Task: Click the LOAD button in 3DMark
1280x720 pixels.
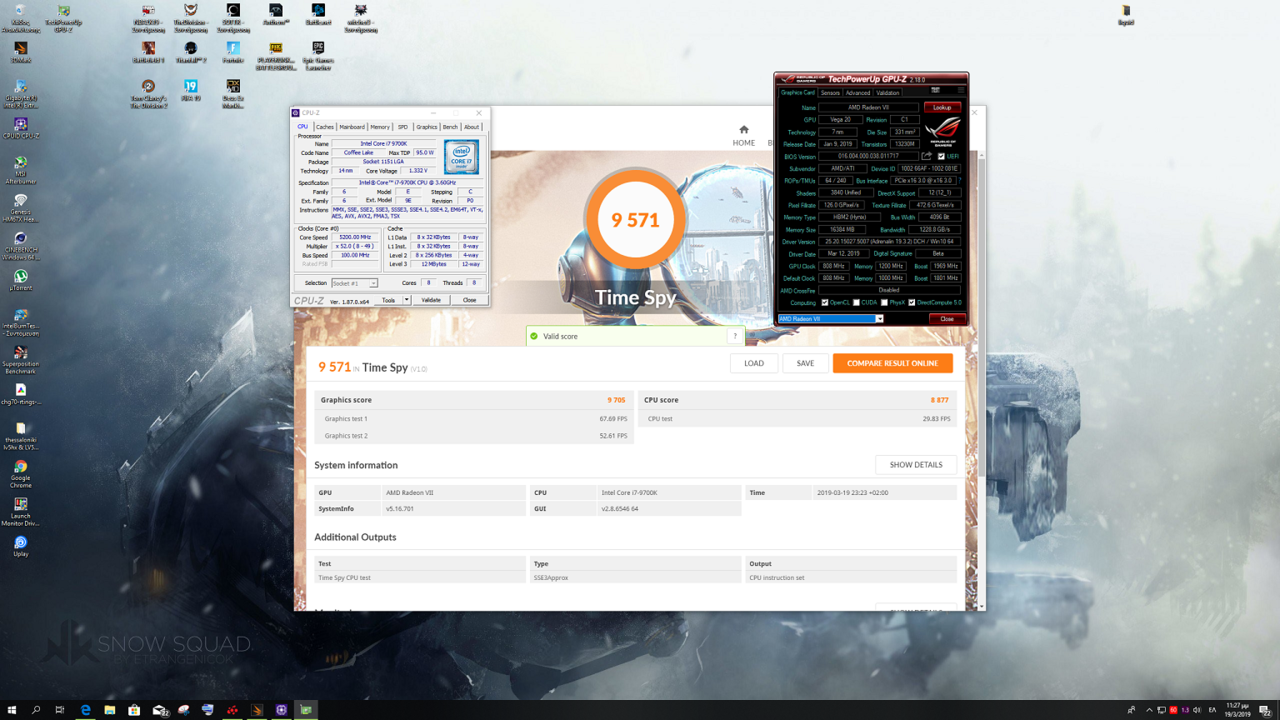Action: coord(754,363)
